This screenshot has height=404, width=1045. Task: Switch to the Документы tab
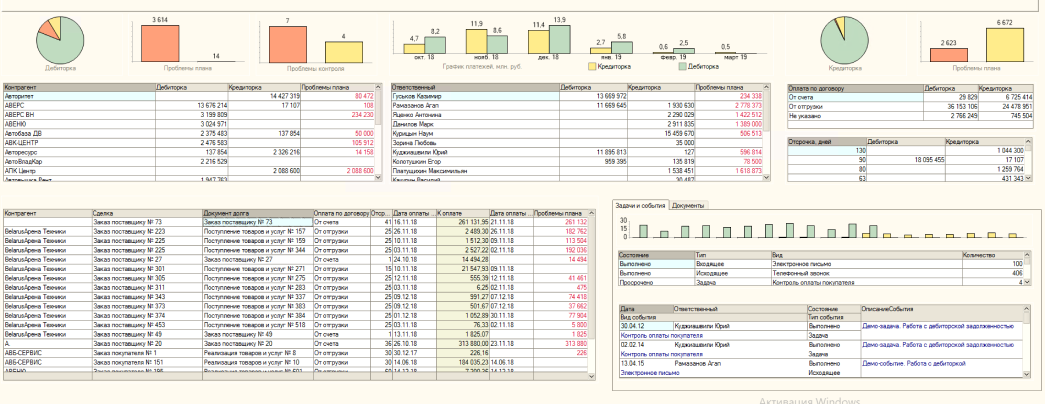pyautogui.click(x=687, y=204)
